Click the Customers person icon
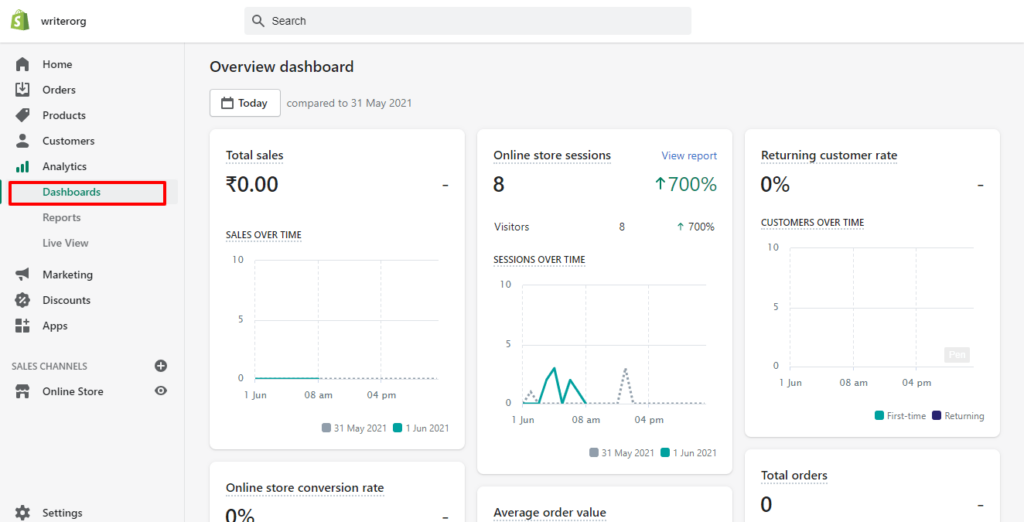 click(22, 141)
